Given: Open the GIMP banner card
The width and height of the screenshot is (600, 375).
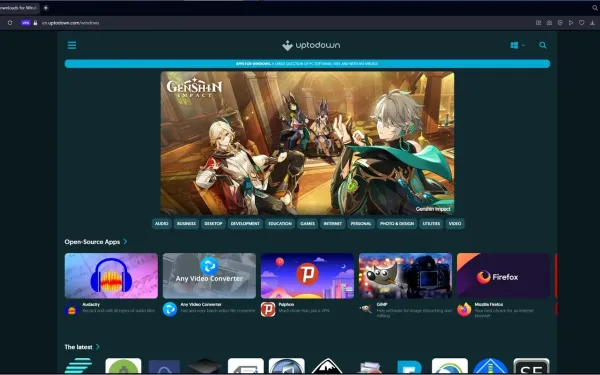Looking at the screenshot, I should tap(405, 276).
